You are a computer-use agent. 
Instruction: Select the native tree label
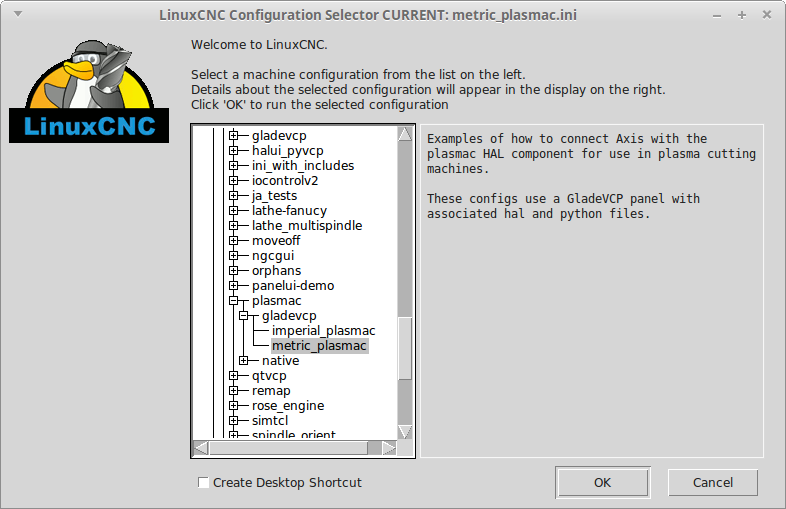(280, 361)
